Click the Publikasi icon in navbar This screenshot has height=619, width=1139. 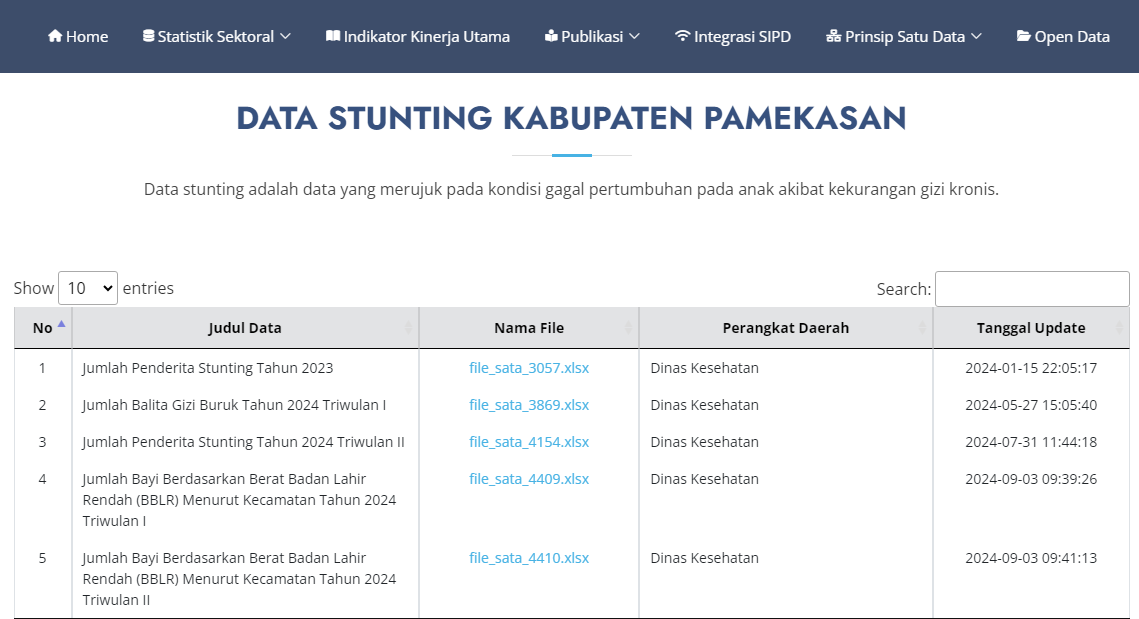[x=551, y=36]
